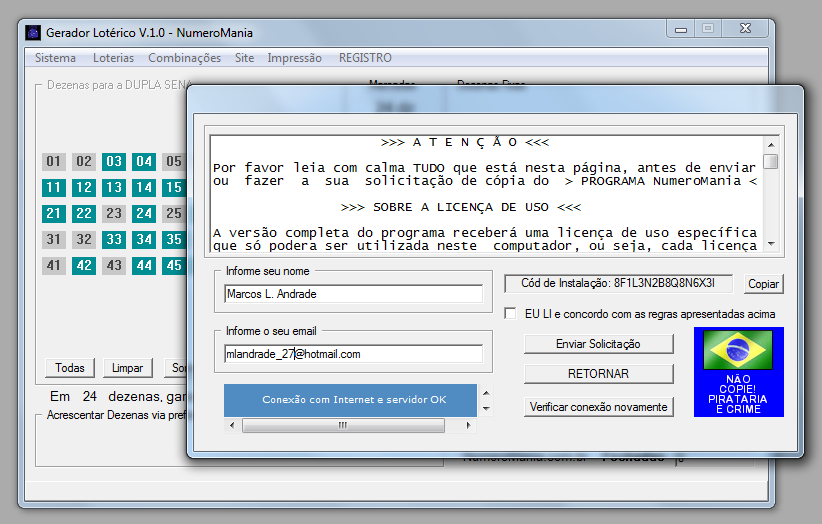Deselect number 34 in the dezenas grid

144,239
